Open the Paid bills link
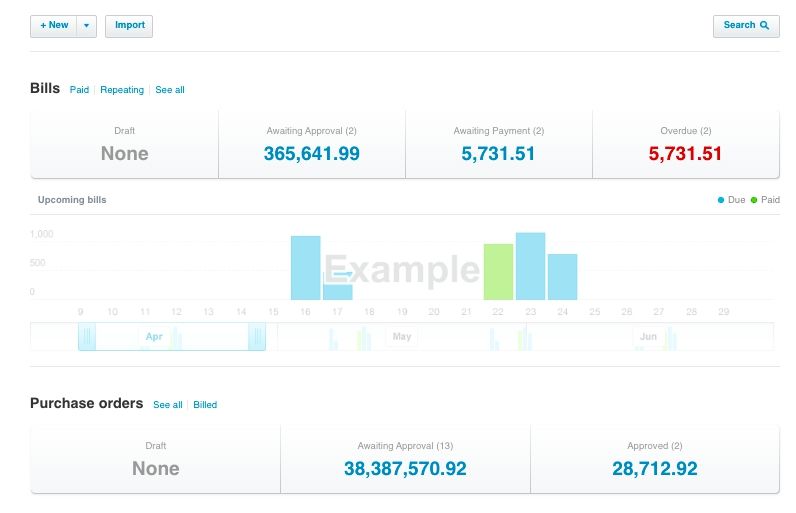The width and height of the screenshot is (796, 513). coord(79,90)
